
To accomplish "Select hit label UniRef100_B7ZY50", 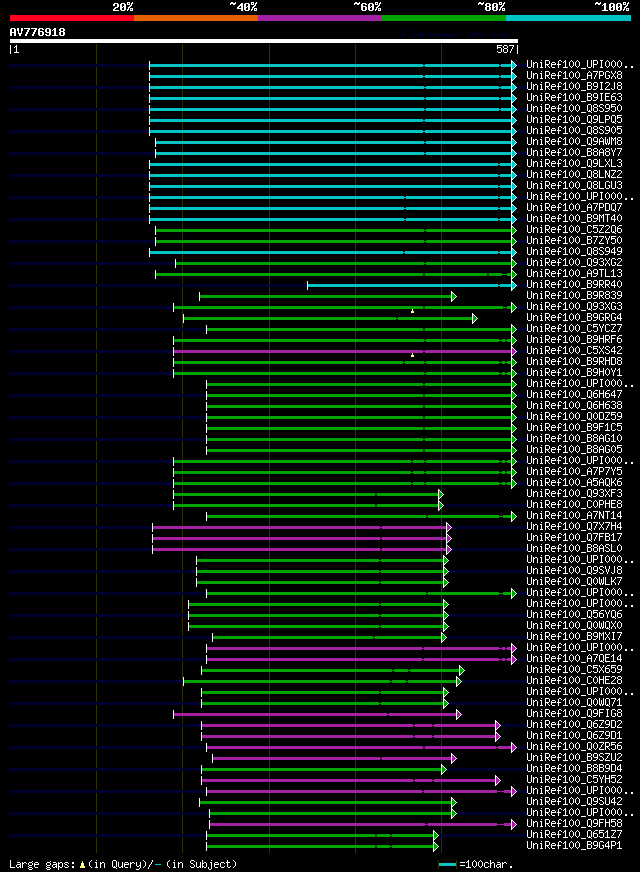I will (x=574, y=240).
